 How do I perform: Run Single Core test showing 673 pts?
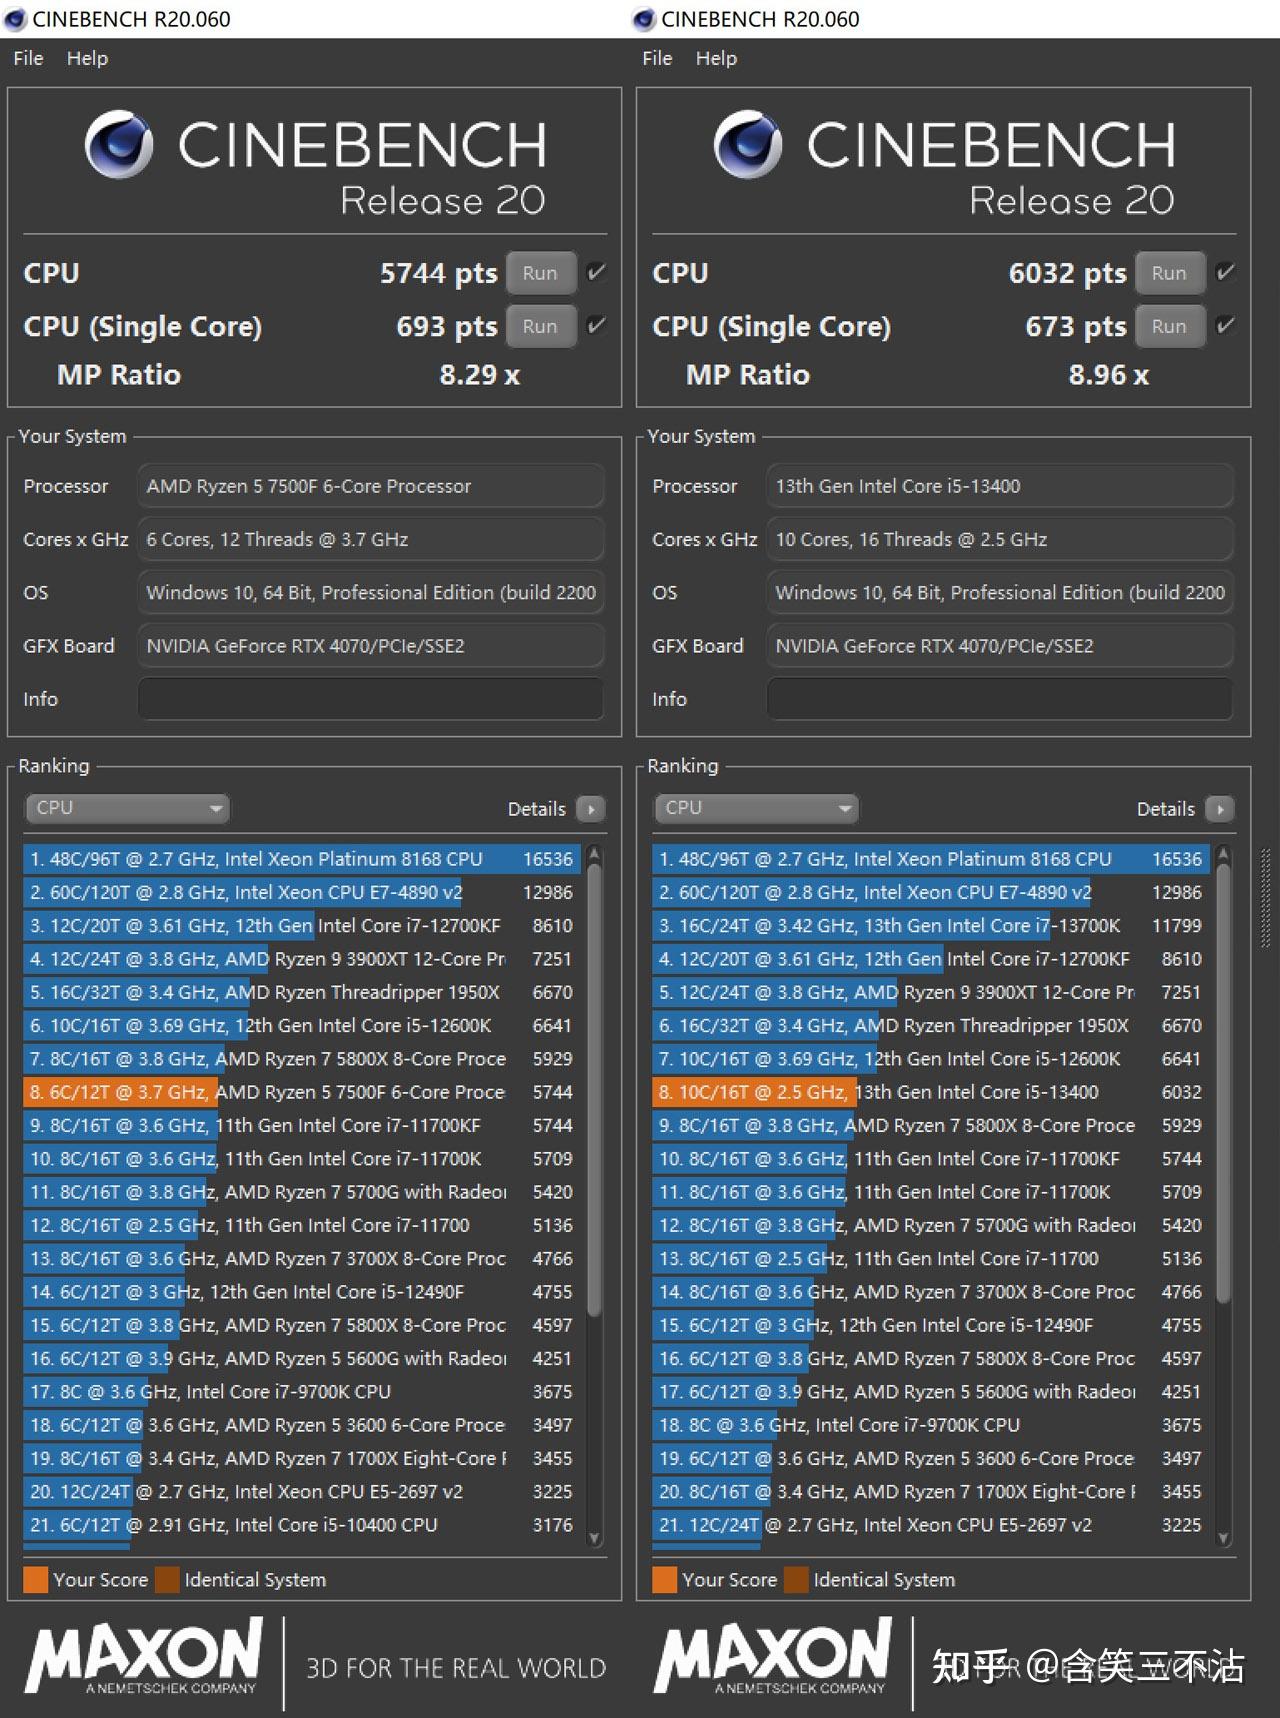coord(1169,326)
